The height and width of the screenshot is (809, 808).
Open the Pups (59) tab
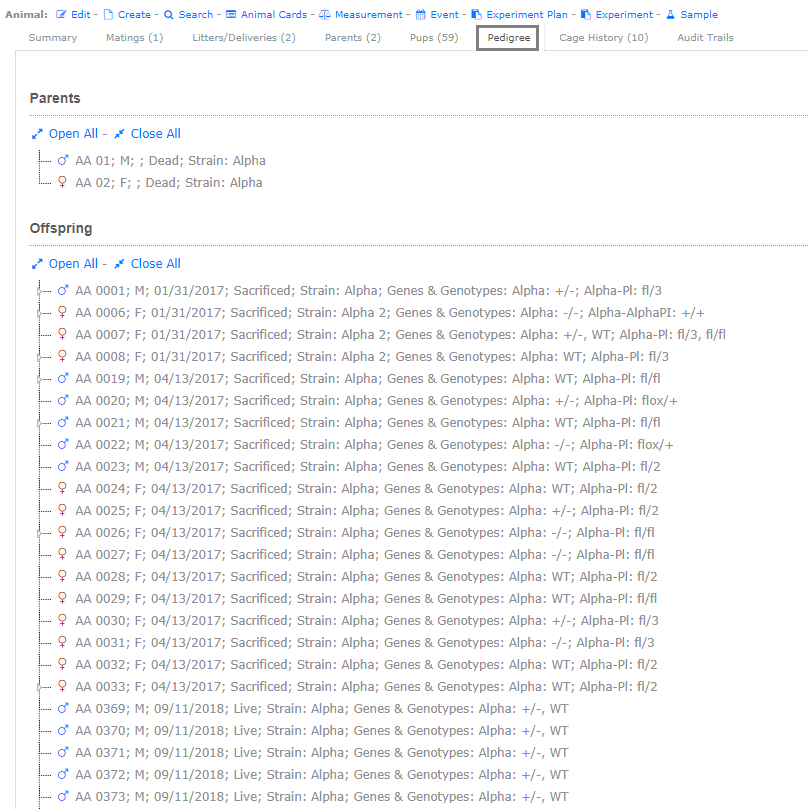[434, 38]
